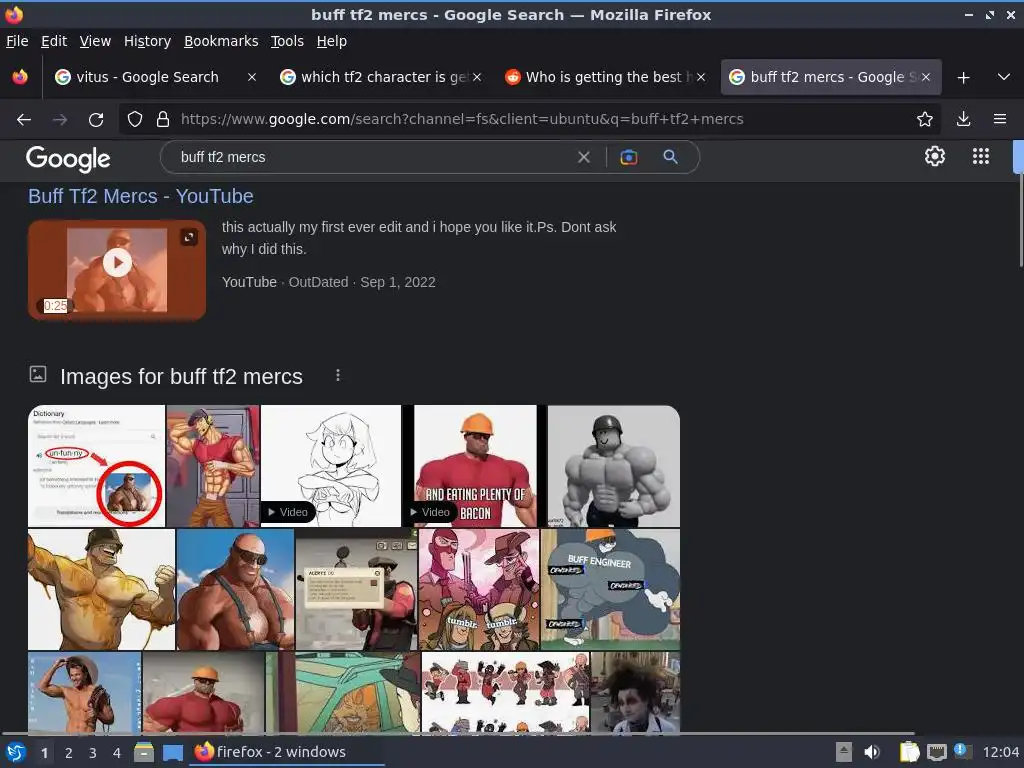Open more options for Images section
Image resolution: width=1024 pixels, height=768 pixels.
338,376
